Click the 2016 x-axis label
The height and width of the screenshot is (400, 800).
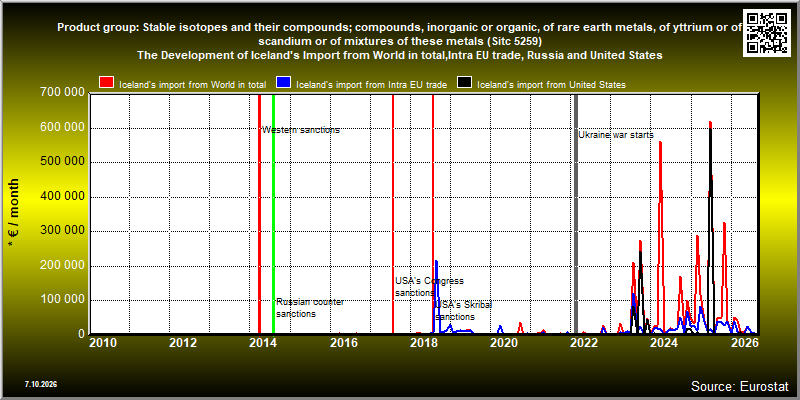(343, 342)
